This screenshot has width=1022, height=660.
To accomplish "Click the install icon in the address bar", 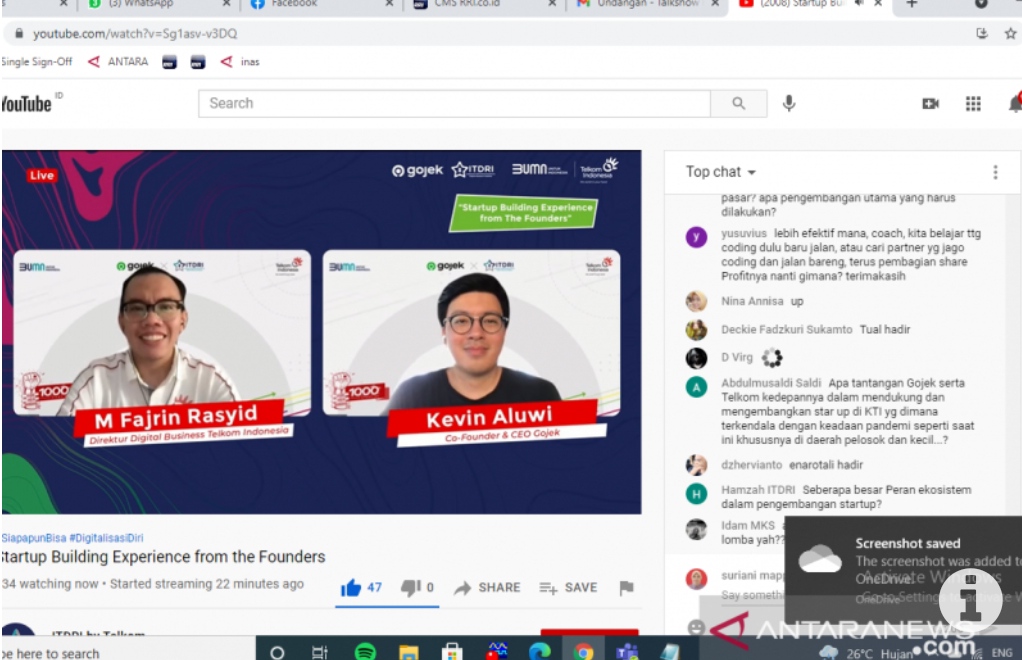I will click(x=982, y=33).
